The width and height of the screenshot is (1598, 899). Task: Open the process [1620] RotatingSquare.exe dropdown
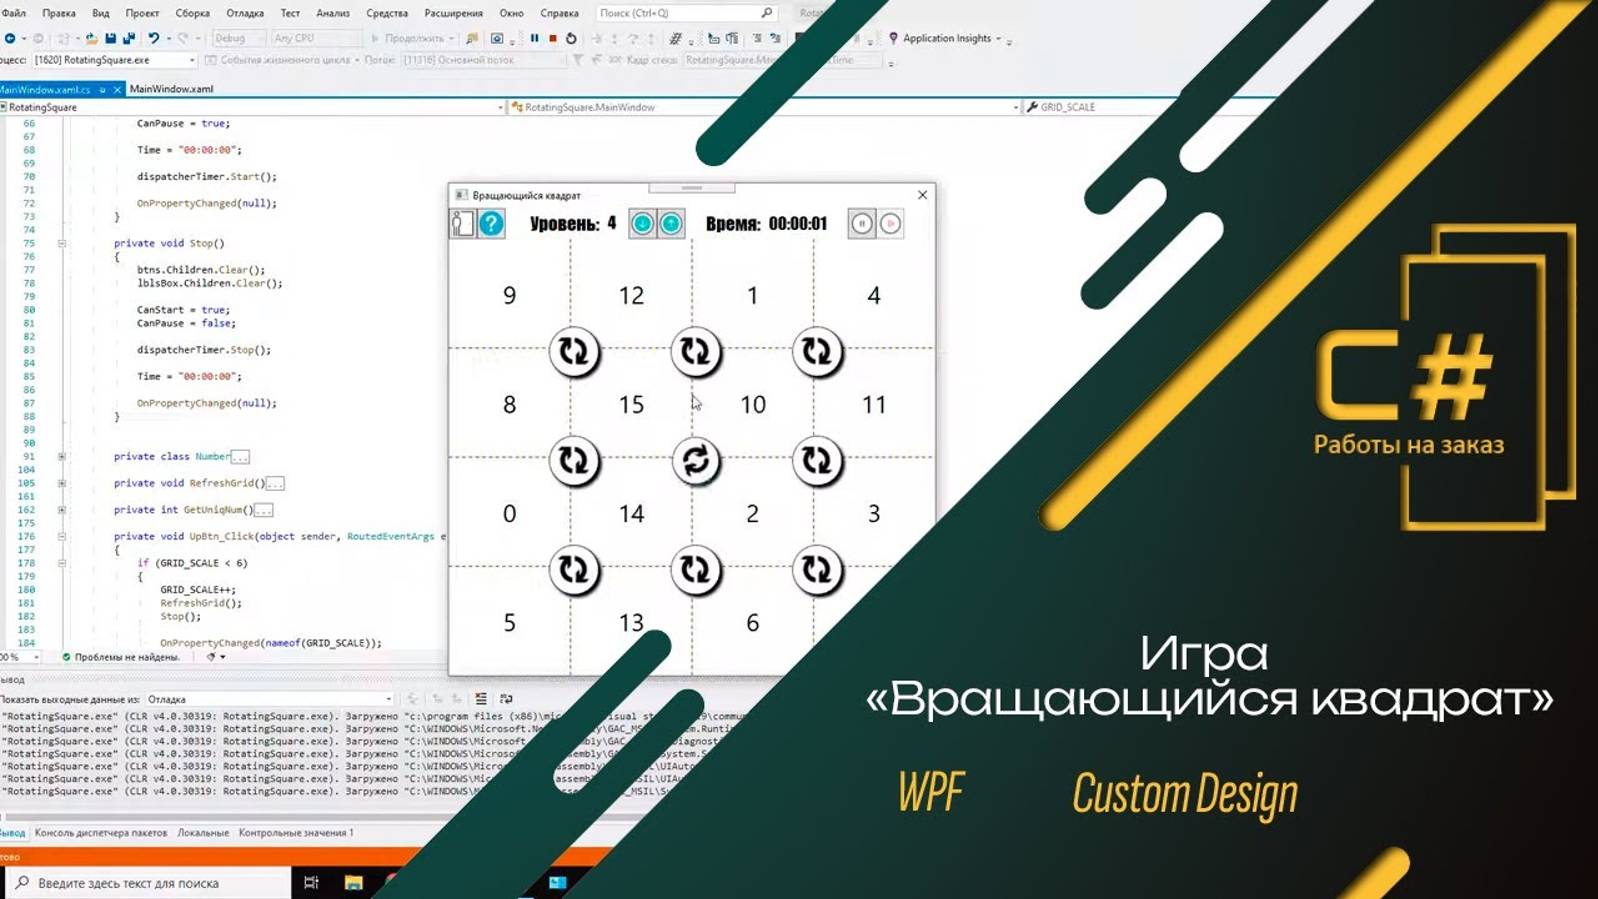coord(114,60)
